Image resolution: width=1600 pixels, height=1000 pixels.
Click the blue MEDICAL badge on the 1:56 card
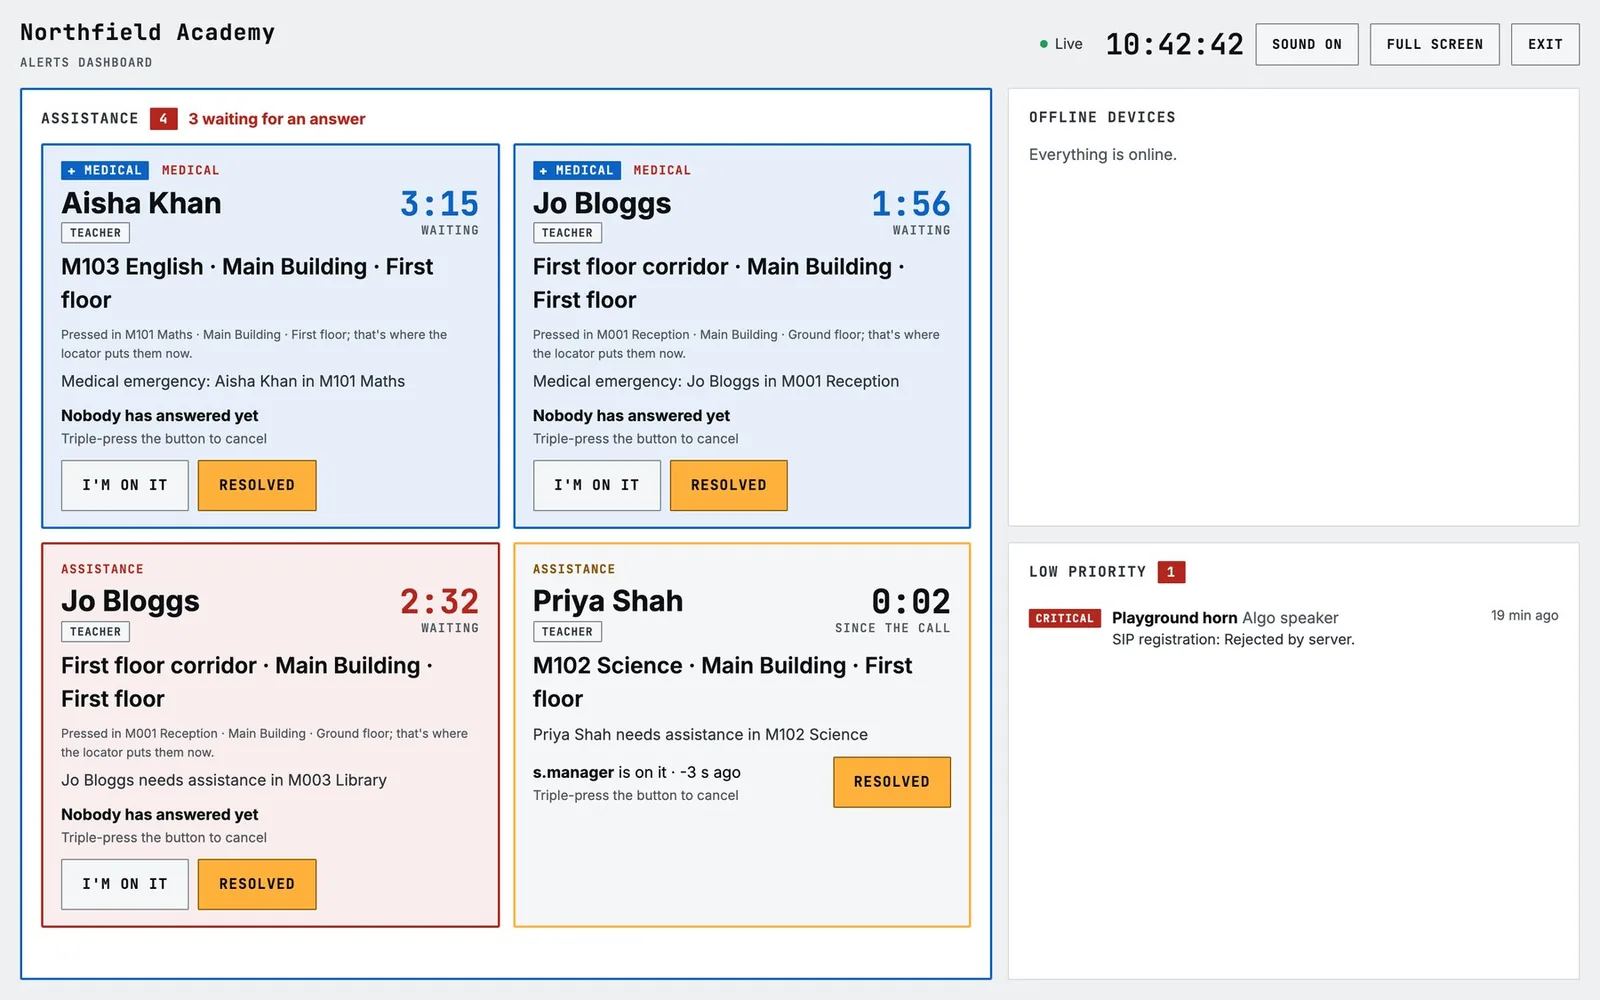click(x=577, y=170)
